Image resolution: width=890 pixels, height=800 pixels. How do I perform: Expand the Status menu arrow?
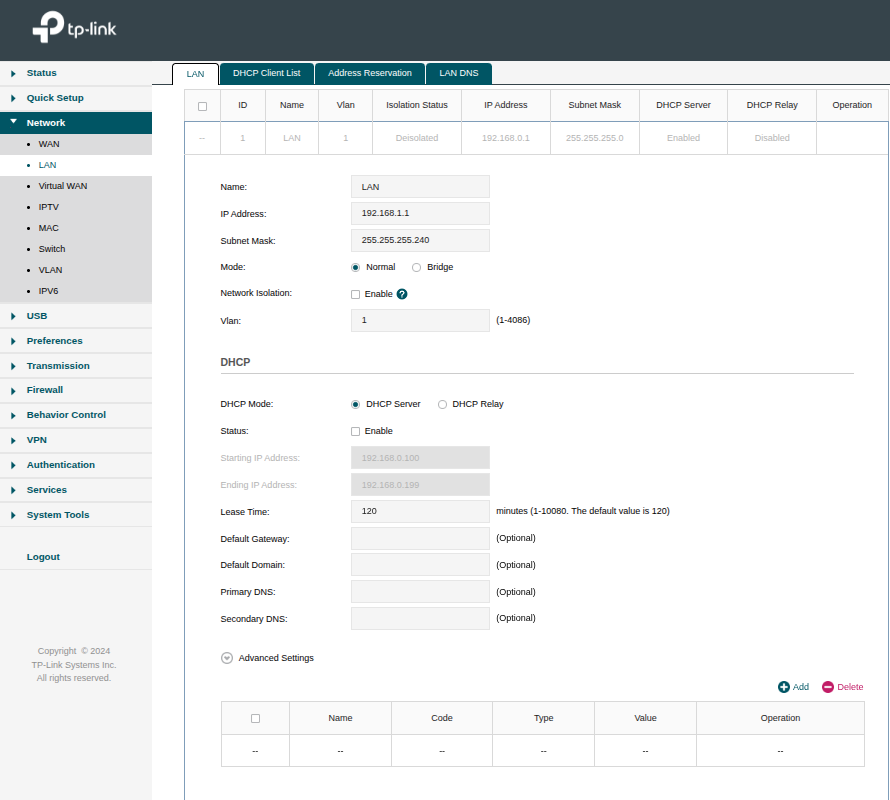pyautogui.click(x=13, y=73)
